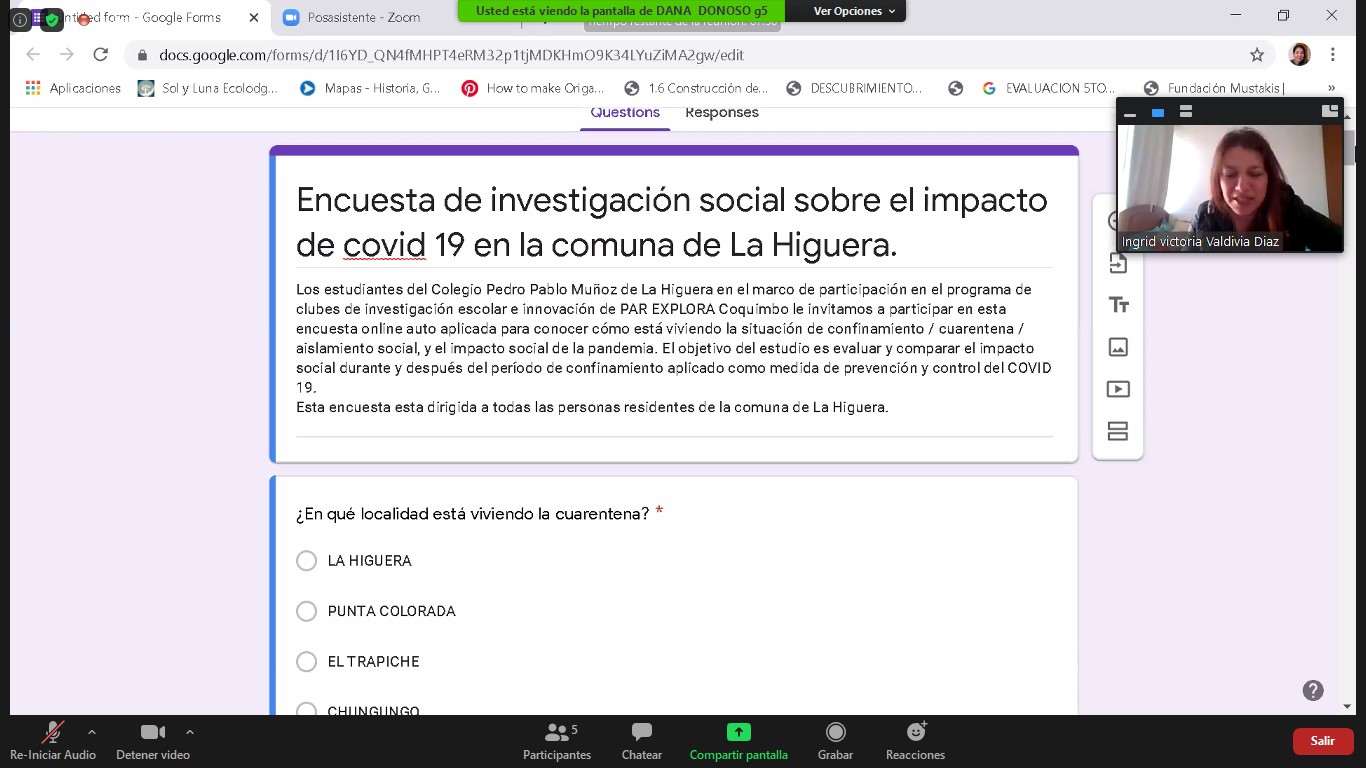Switch to the Responses tab
1366x768 pixels.
point(721,112)
